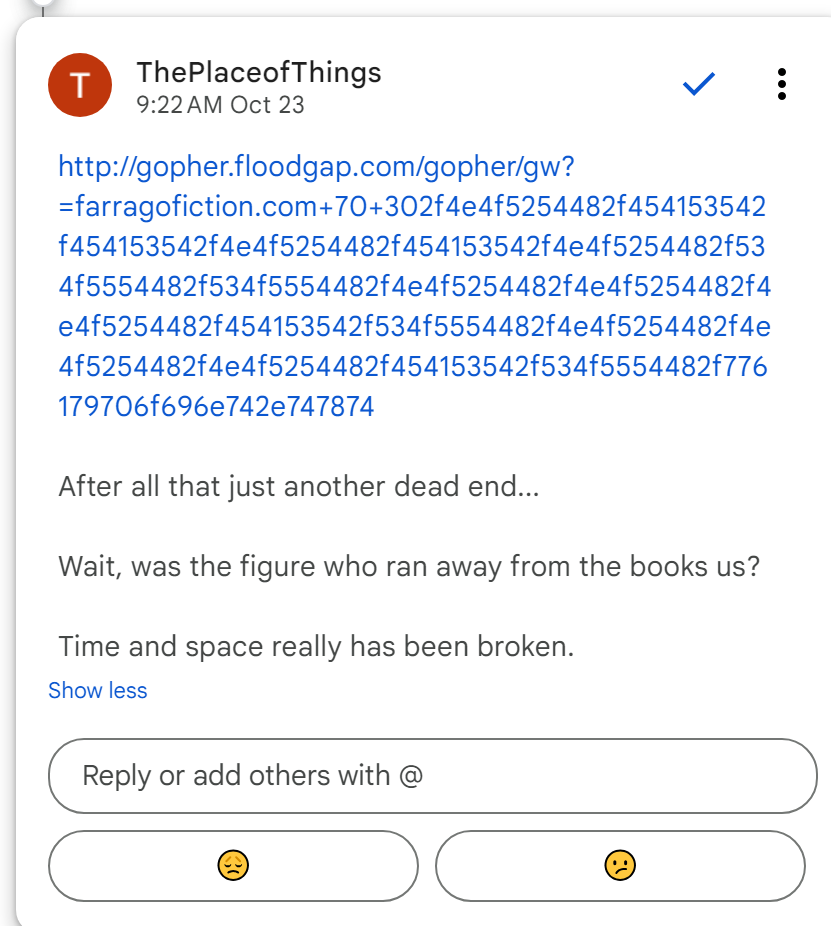React with the confused face emoji
Image resolution: width=831 pixels, height=926 pixels.
click(x=620, y=865)
